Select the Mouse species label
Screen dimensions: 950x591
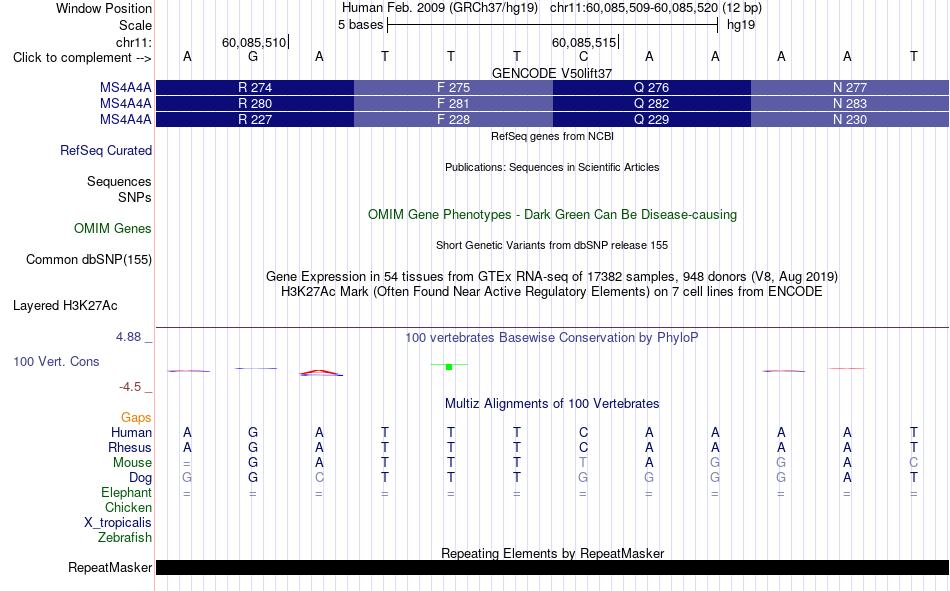132,462
